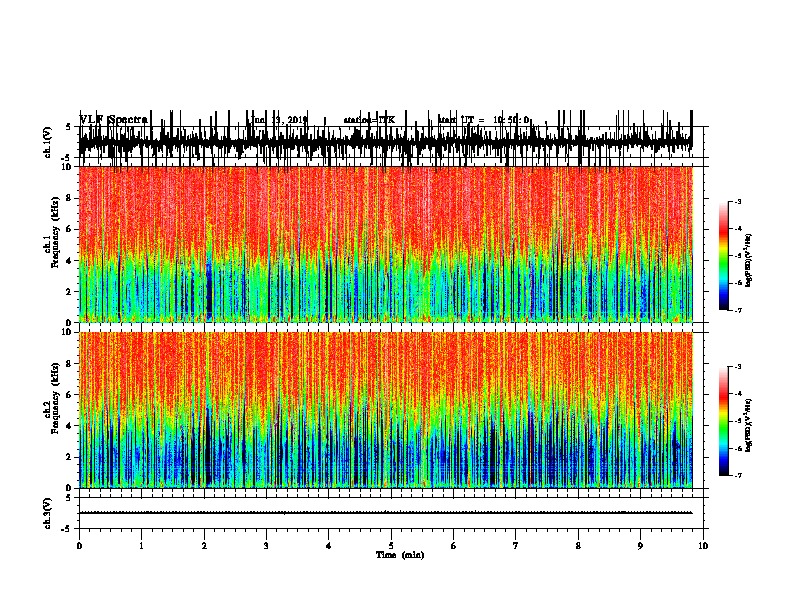Click the time axis tick label 2

(x=204, y=546)
